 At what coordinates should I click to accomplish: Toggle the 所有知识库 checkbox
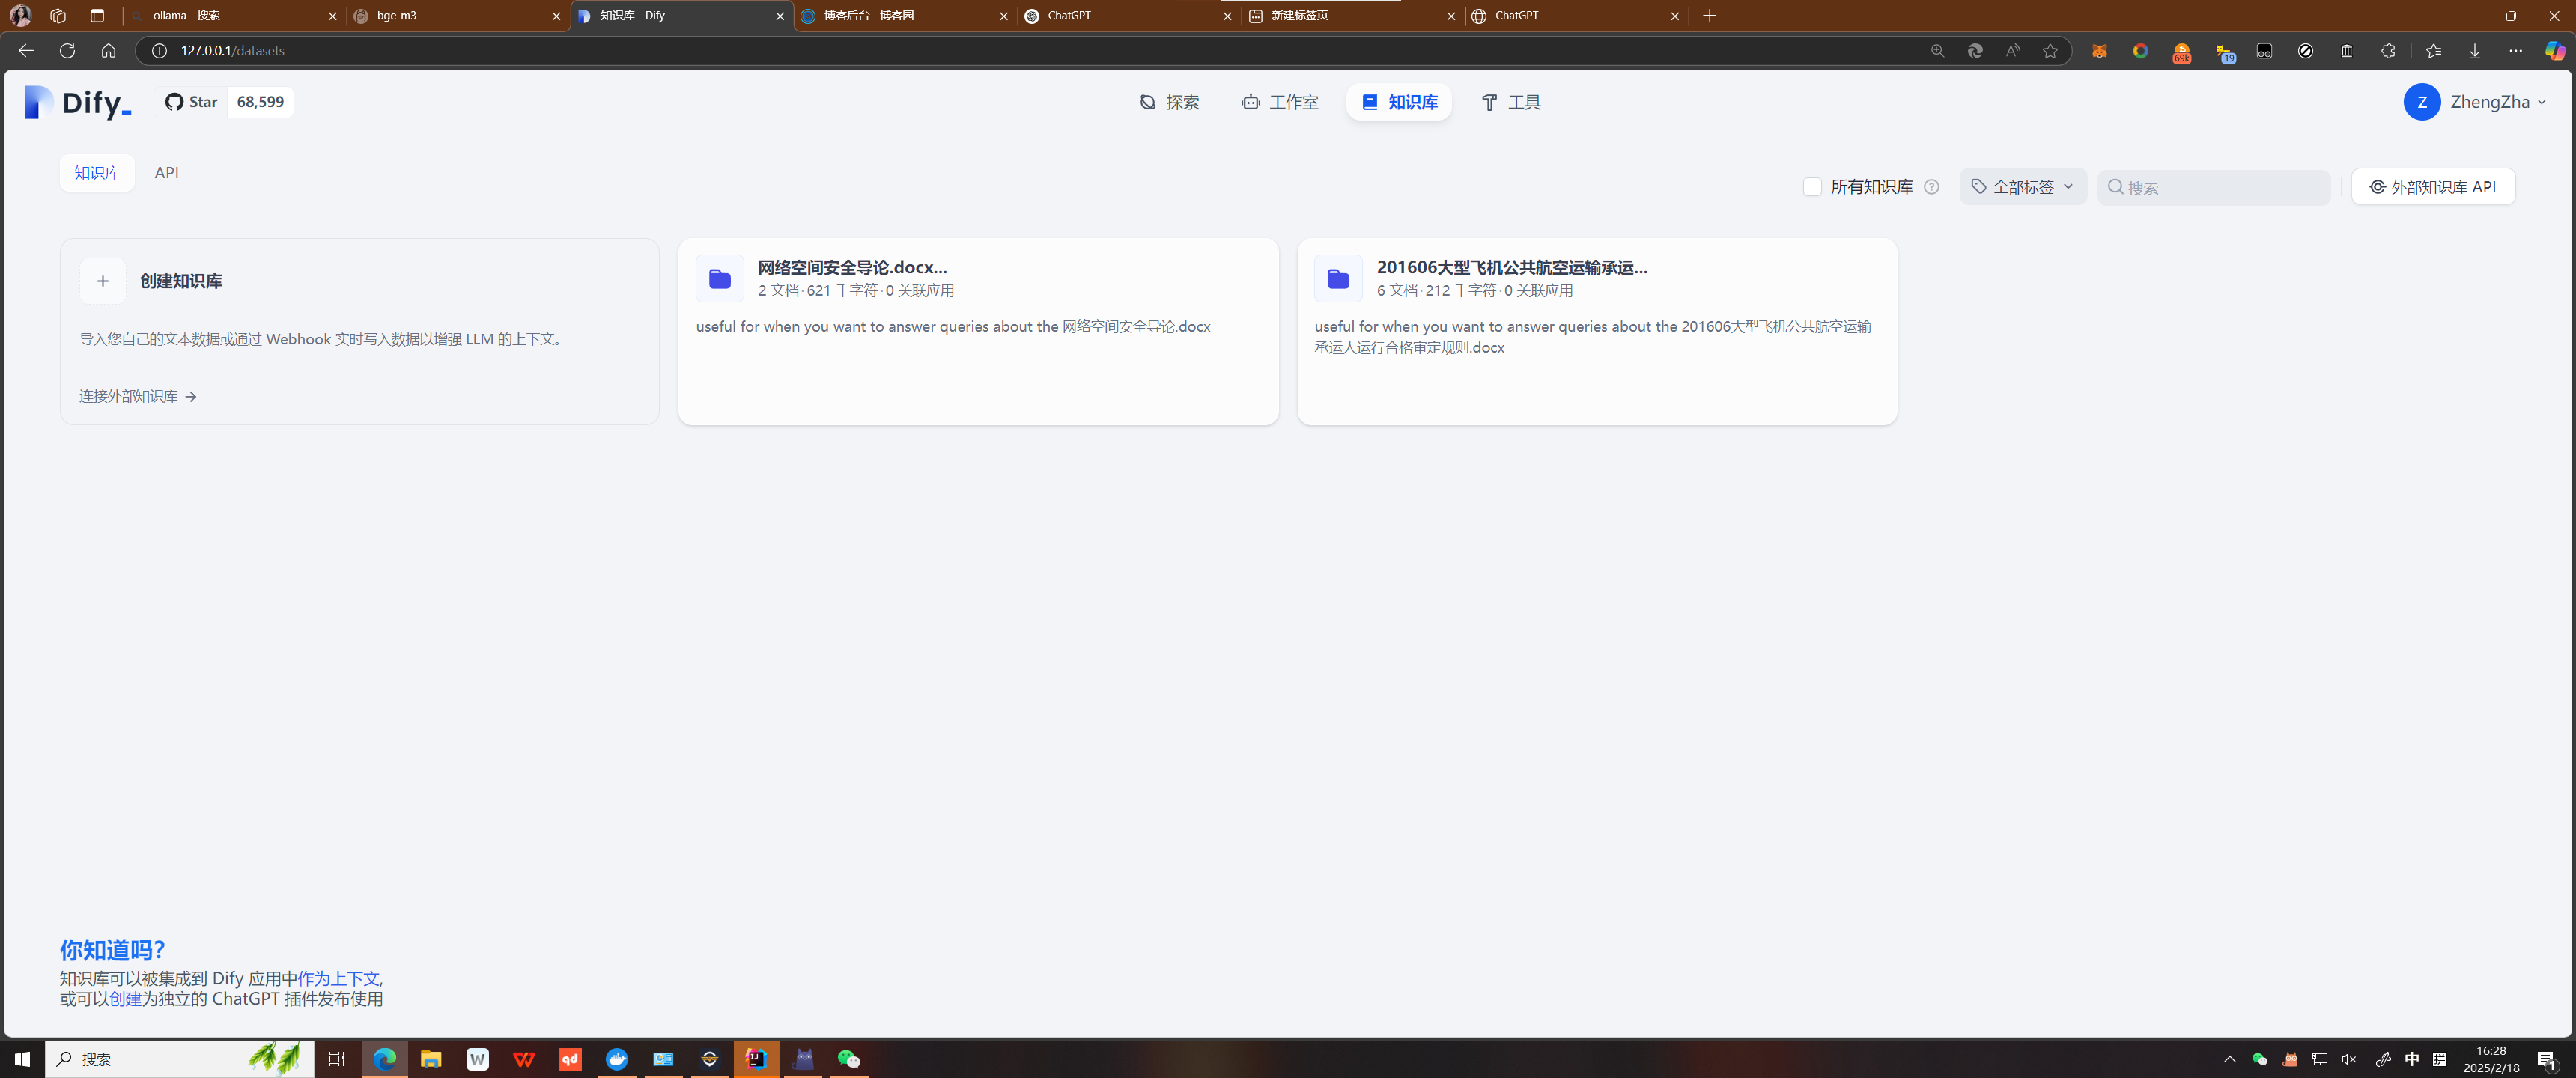tap(1811, 187)
